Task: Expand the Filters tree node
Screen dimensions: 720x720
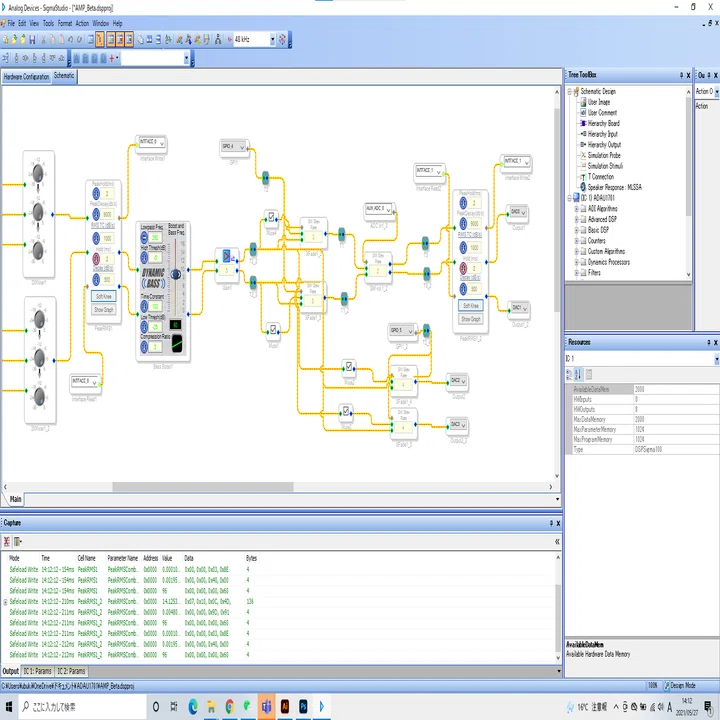Action: pos(577,273)
